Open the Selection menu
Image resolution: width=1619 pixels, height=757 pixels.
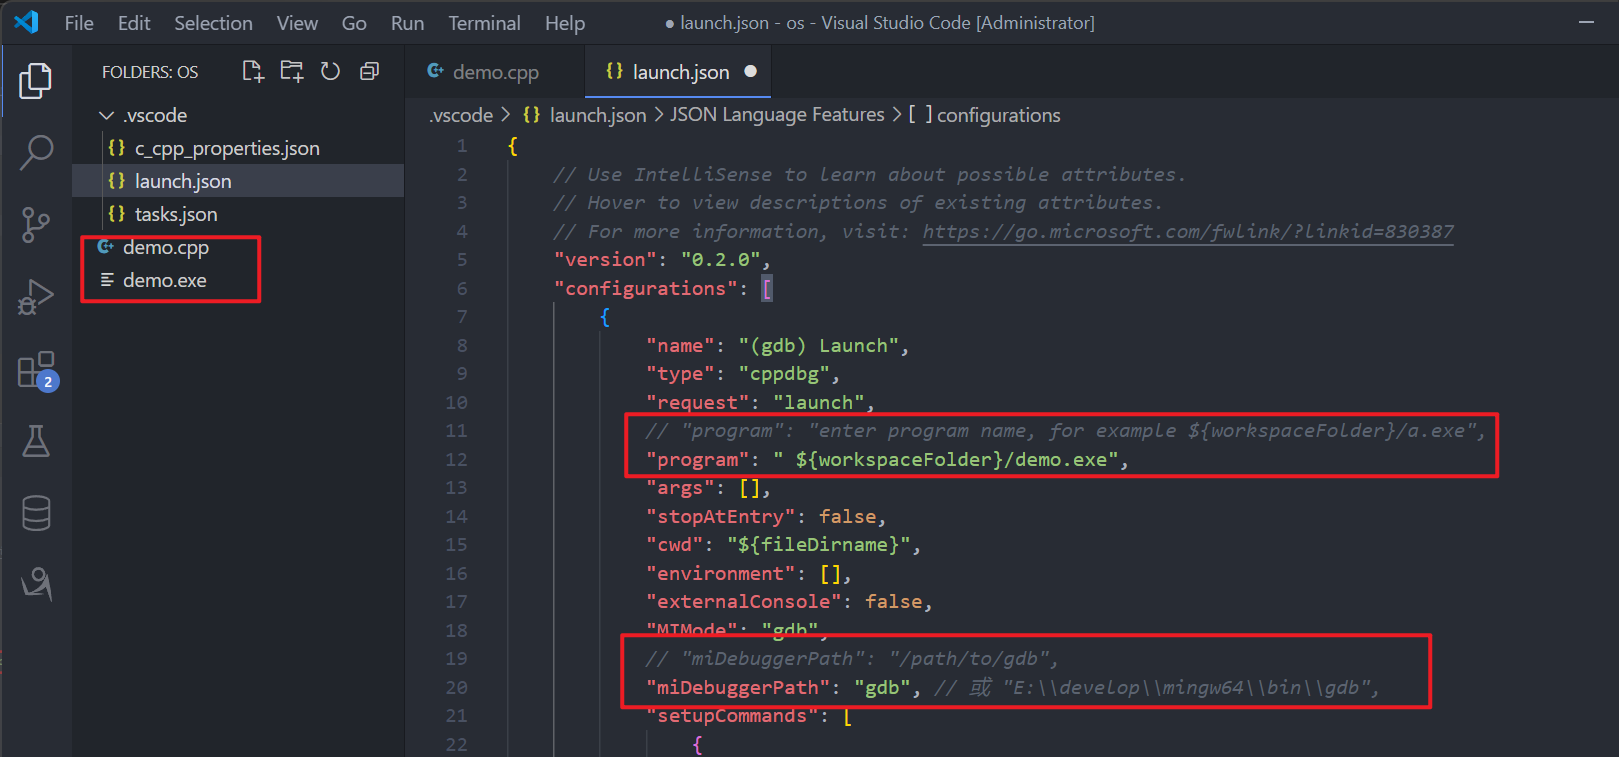[213, 23]
